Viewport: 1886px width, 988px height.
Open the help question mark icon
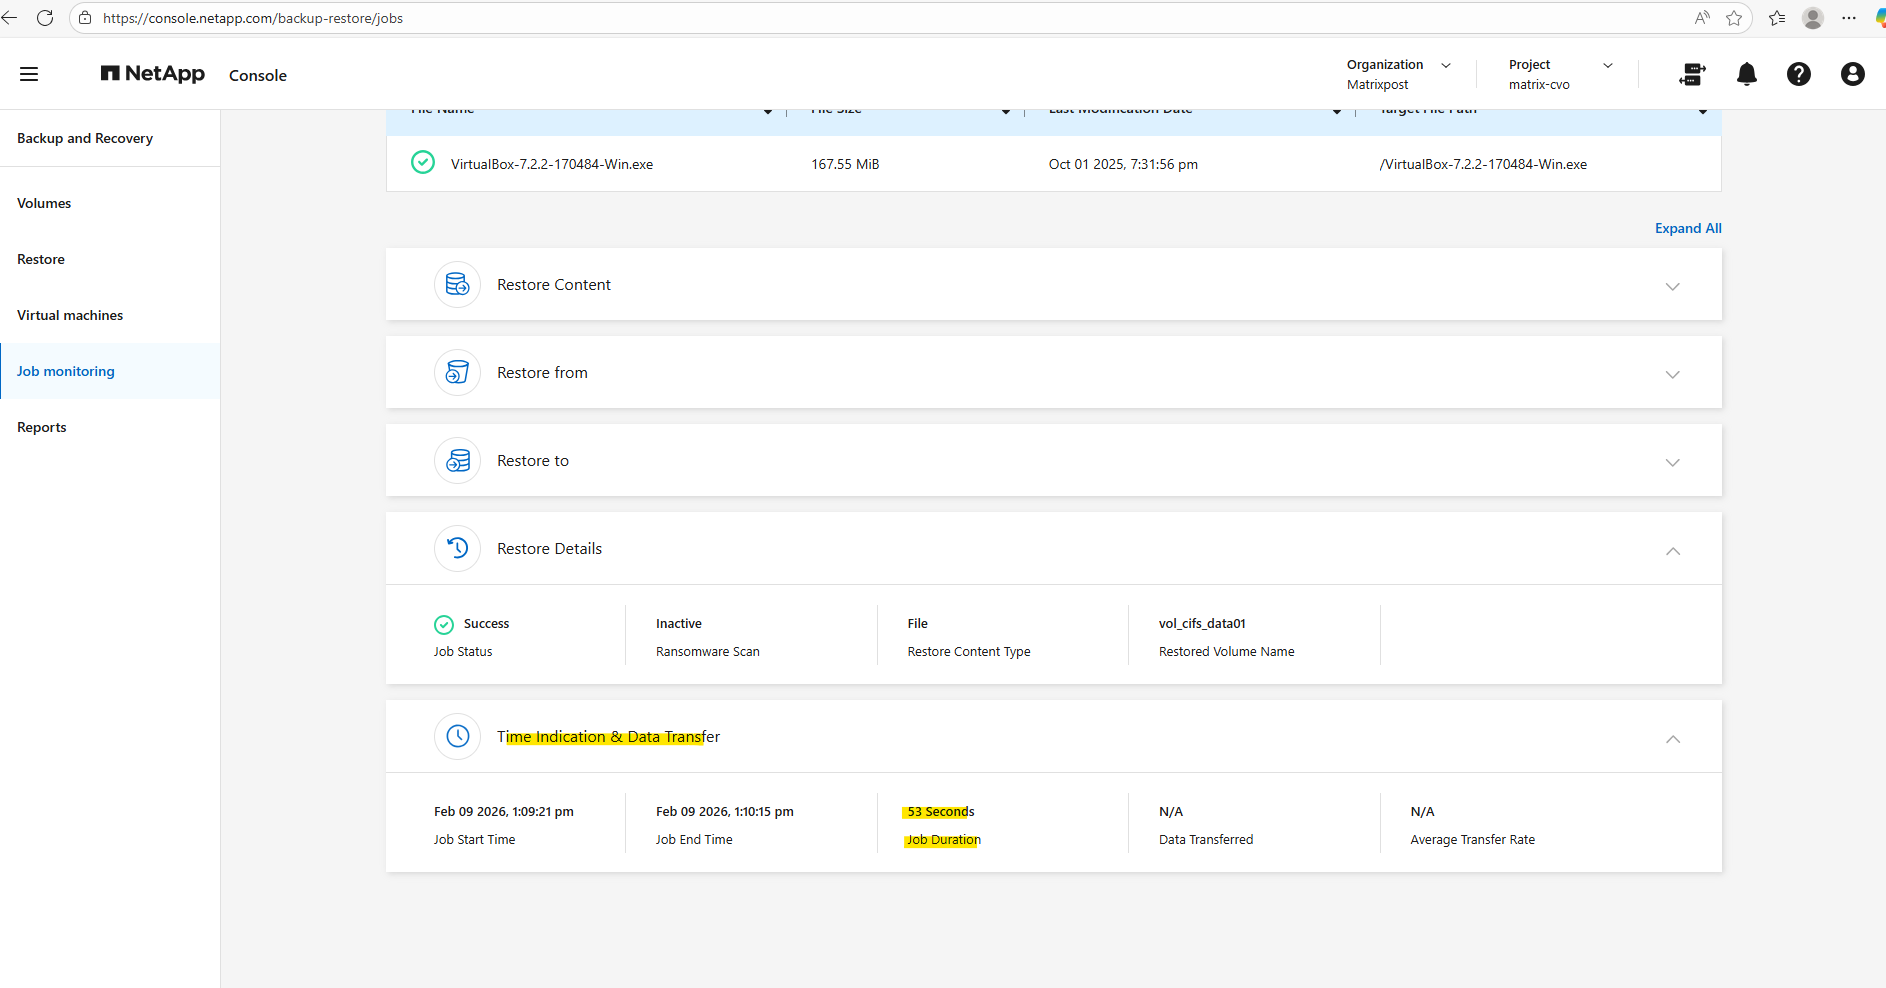[x=1798, y=74]
